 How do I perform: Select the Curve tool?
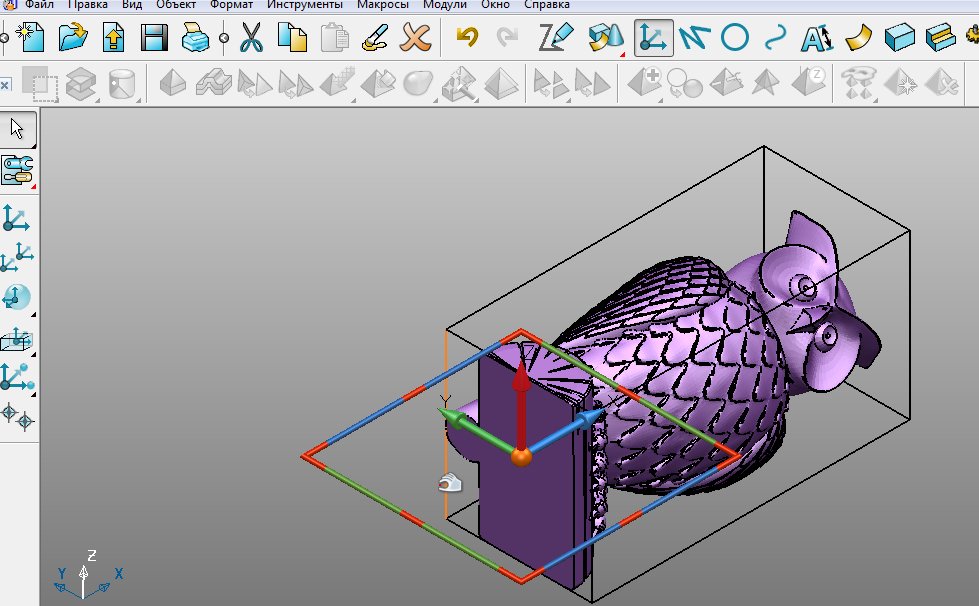pos(775,37)
